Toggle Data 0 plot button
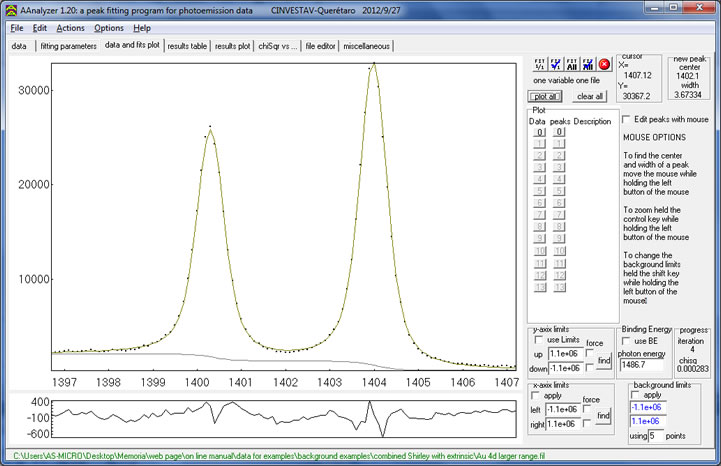Image resolution: width=721 pixels, height=466 pixels. (x=538, y=132)
